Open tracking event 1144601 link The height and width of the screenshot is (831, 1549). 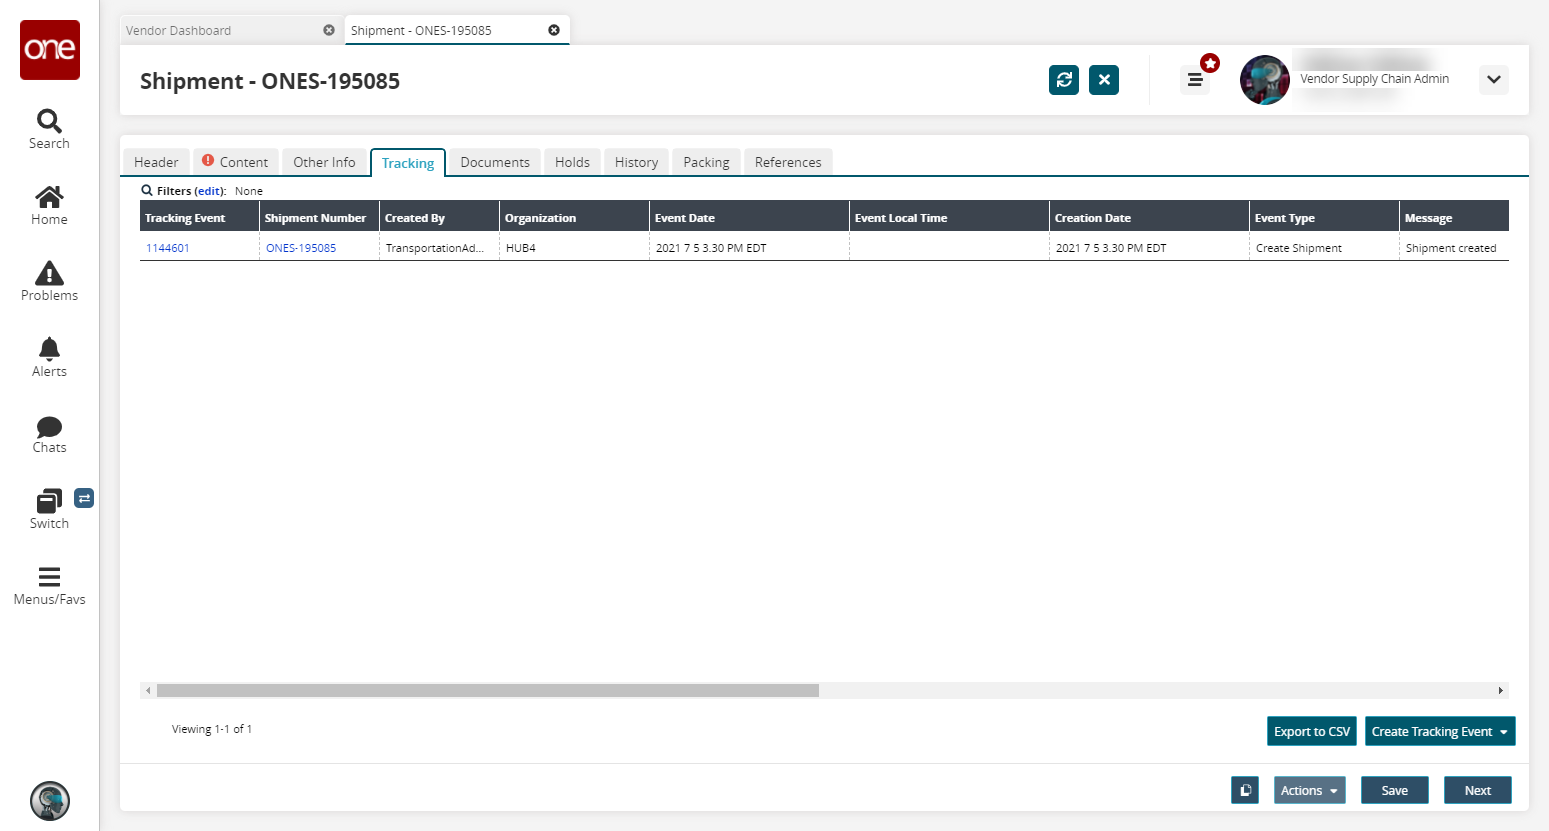(168, 248)
